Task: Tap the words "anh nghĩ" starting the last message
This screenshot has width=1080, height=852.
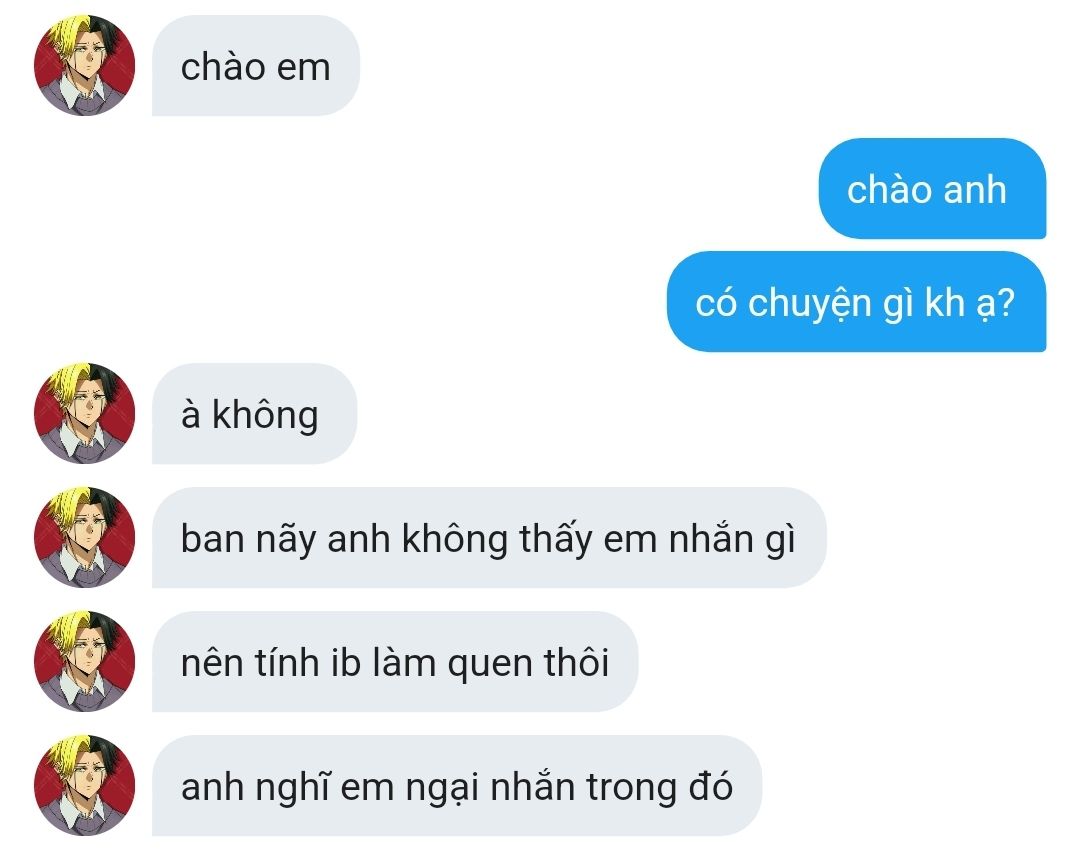Action: (256, 789)
